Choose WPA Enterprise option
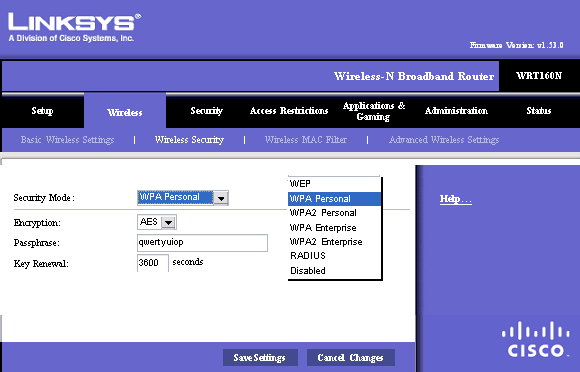 pos(334,227)
